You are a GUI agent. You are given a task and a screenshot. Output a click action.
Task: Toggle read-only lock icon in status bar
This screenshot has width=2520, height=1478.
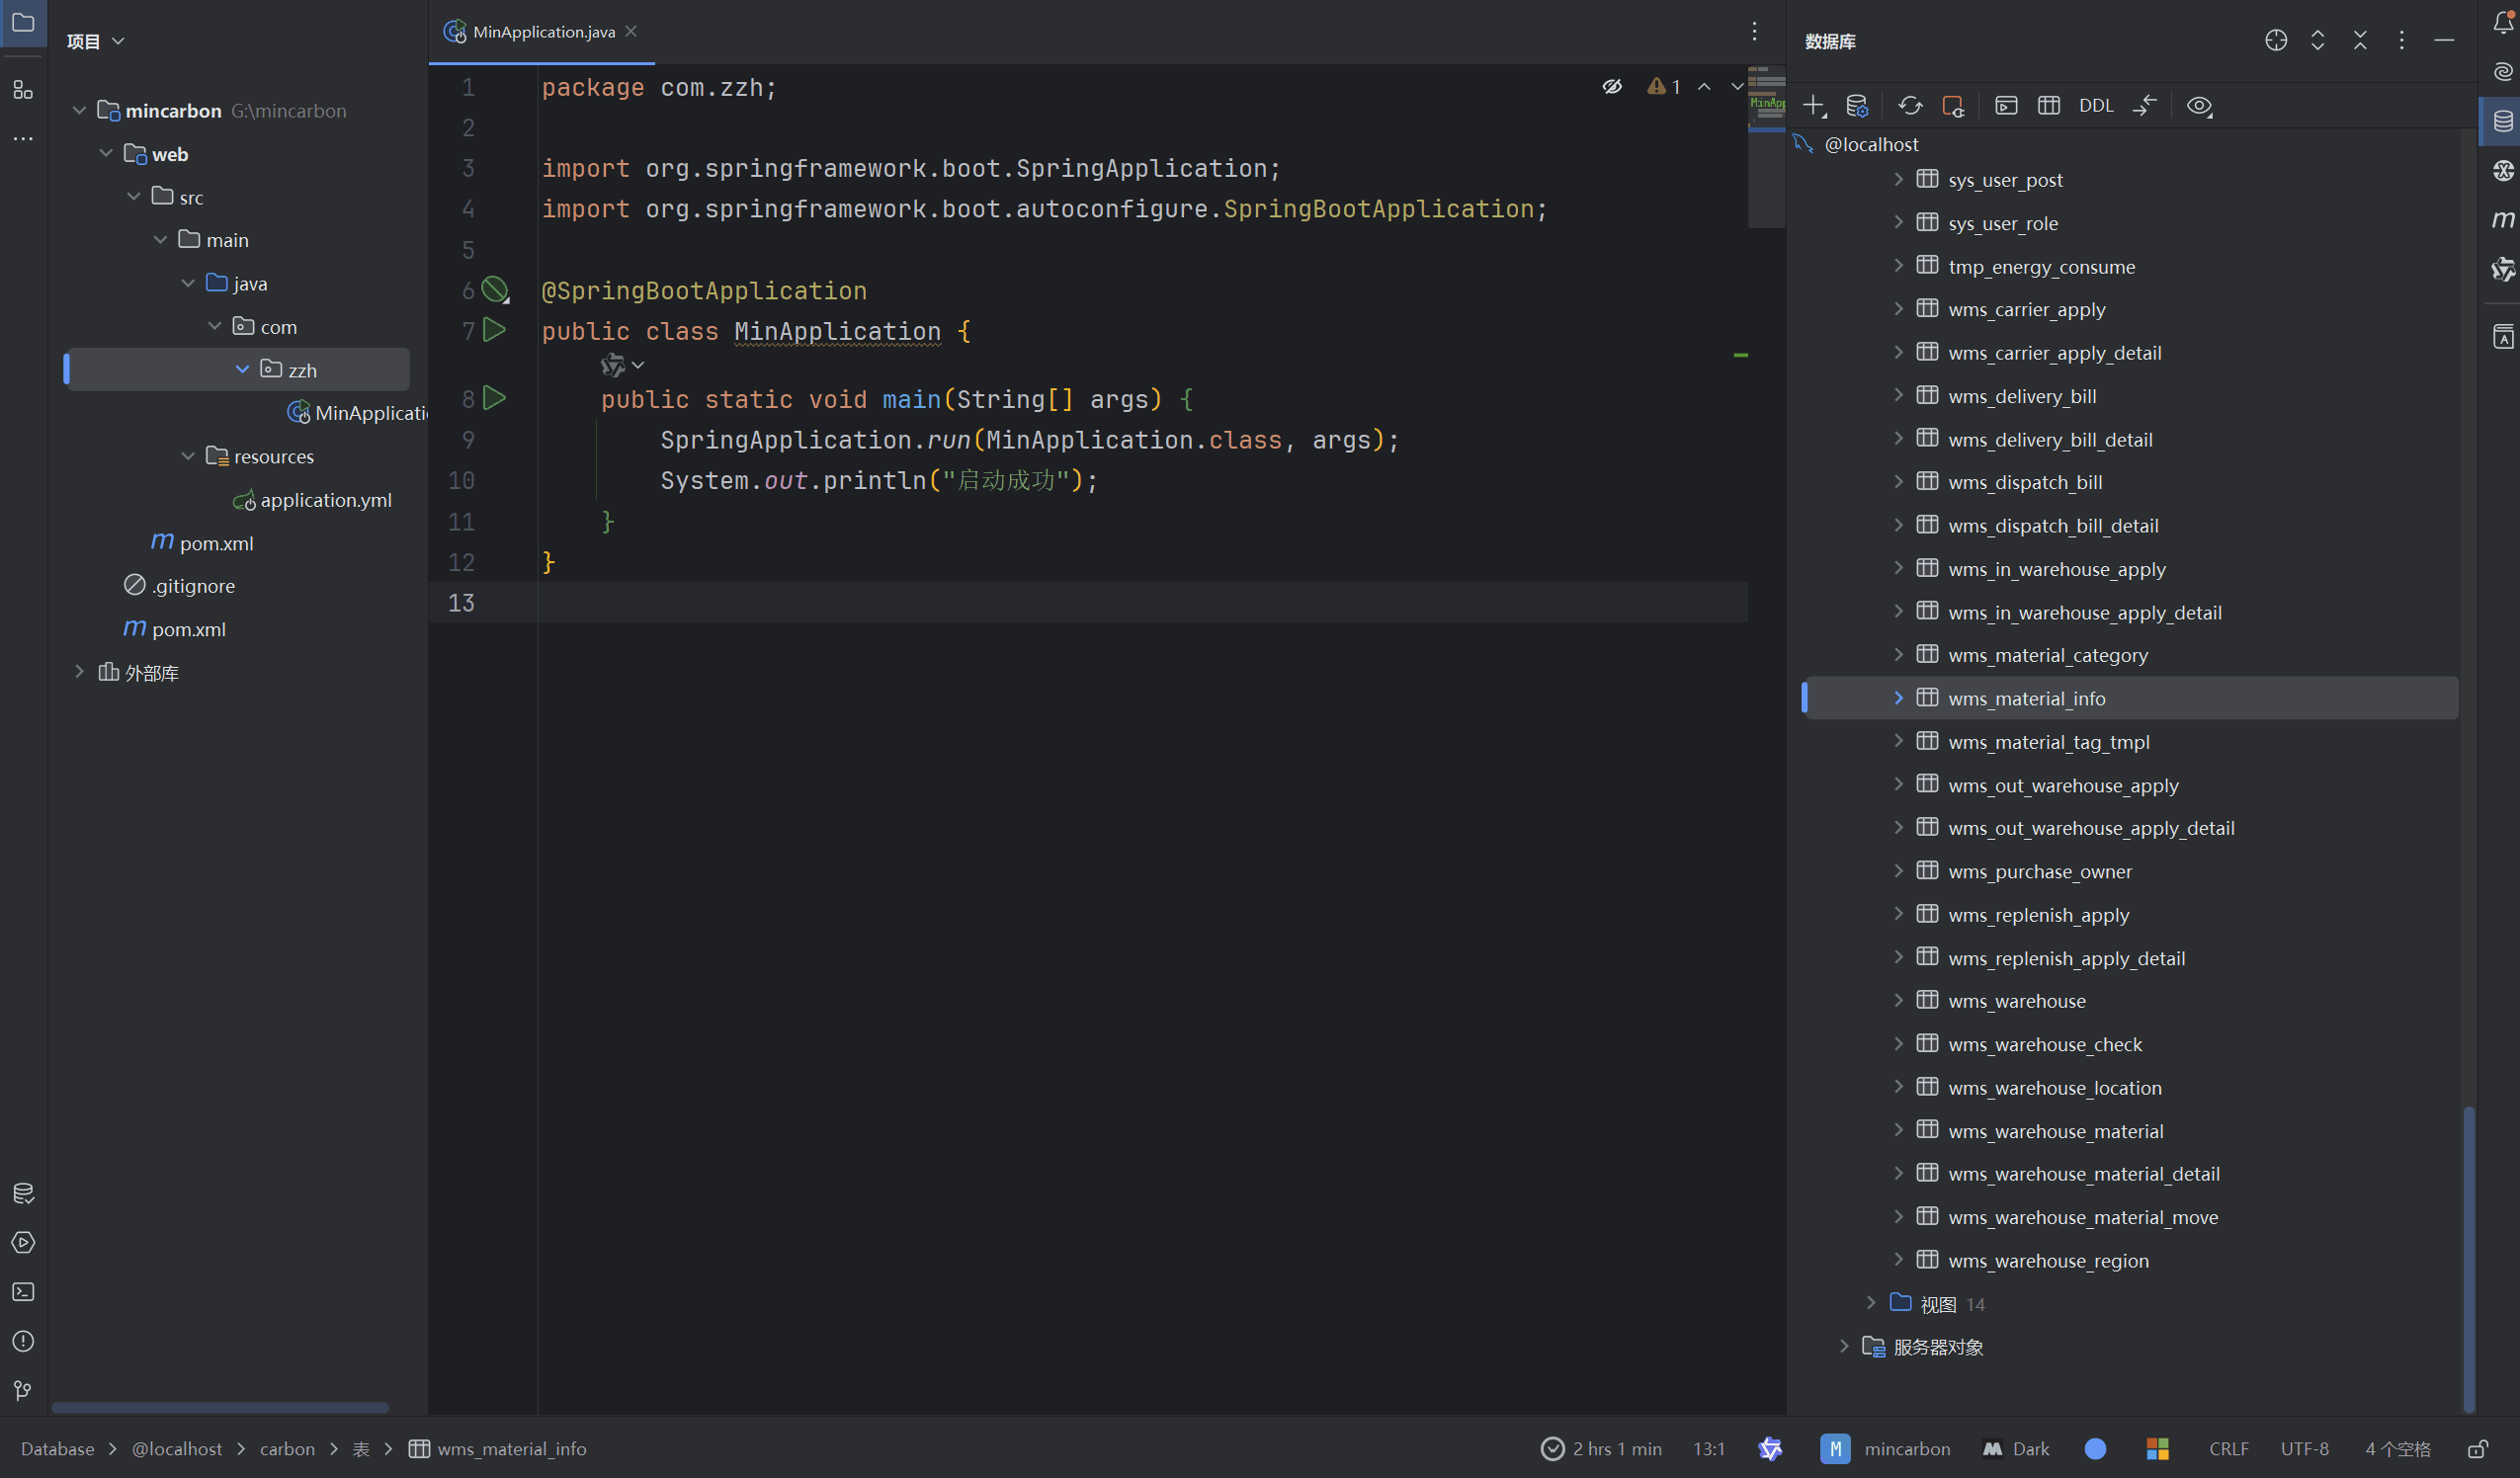2477,1449
